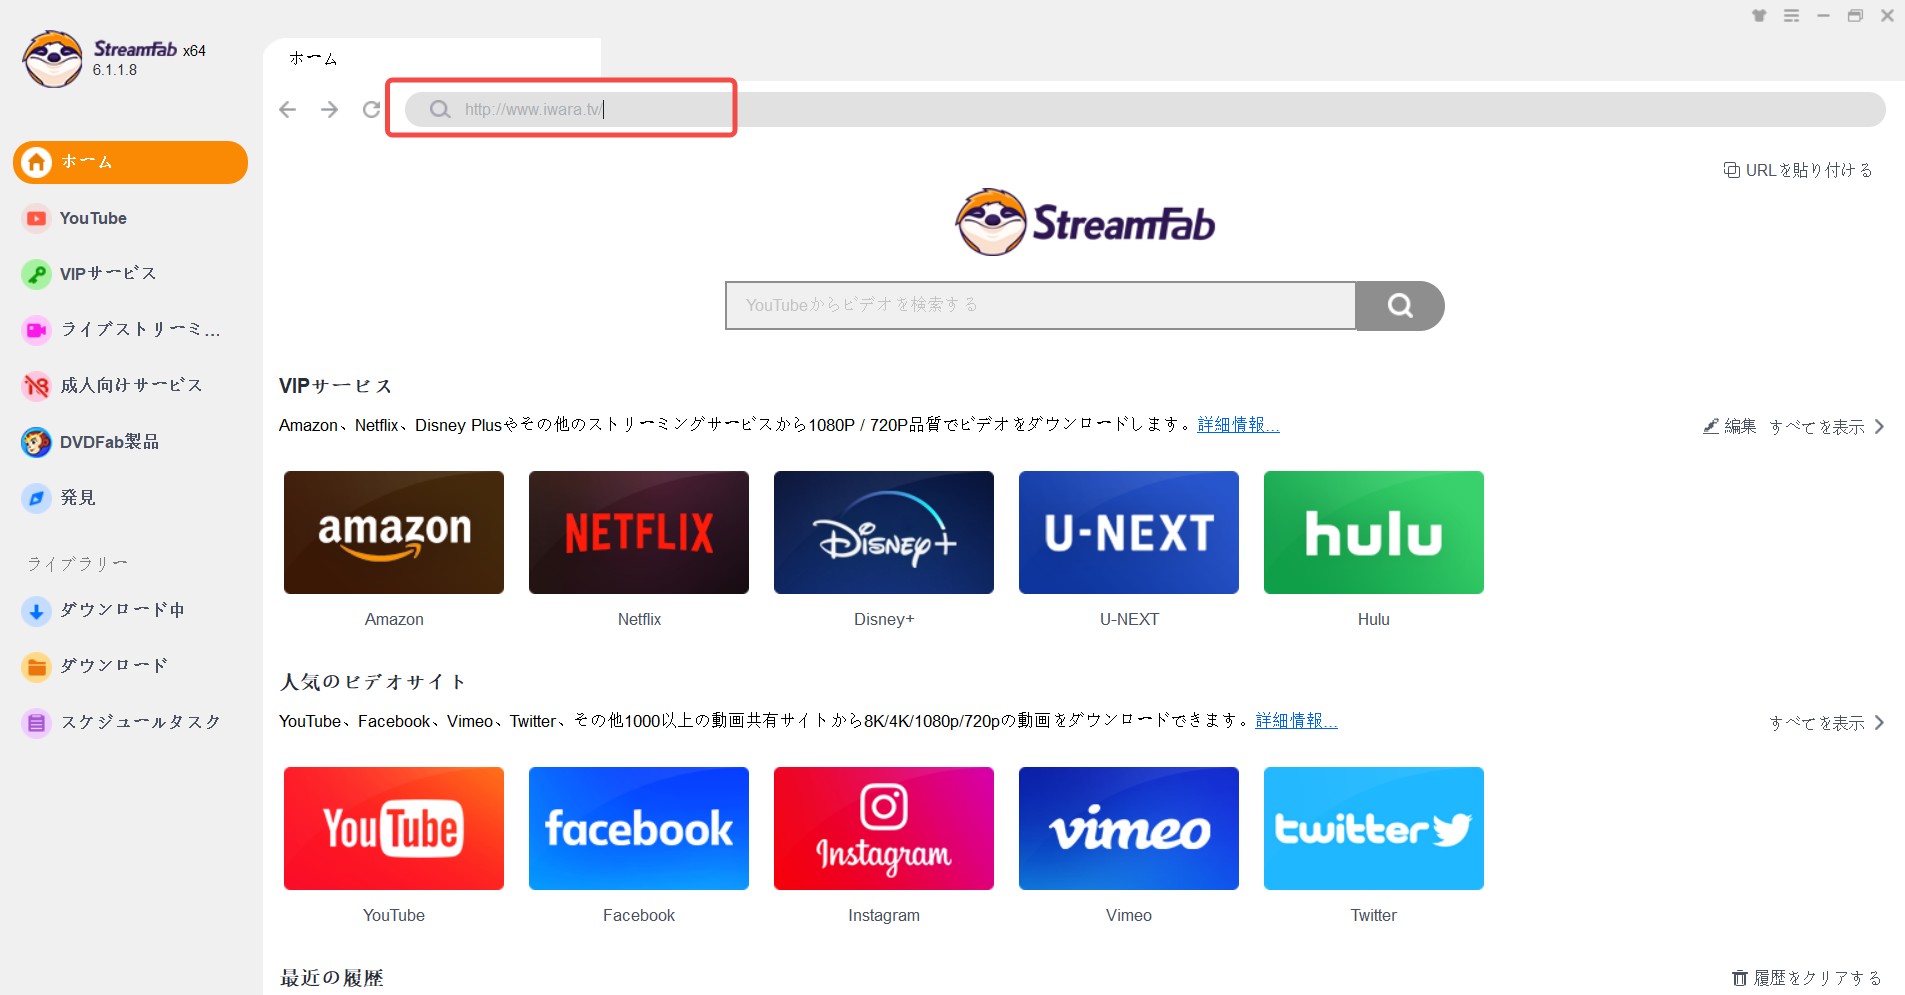Click the URL address input field
This screenshot has width=1905, height=995.
coord(1145,110)
